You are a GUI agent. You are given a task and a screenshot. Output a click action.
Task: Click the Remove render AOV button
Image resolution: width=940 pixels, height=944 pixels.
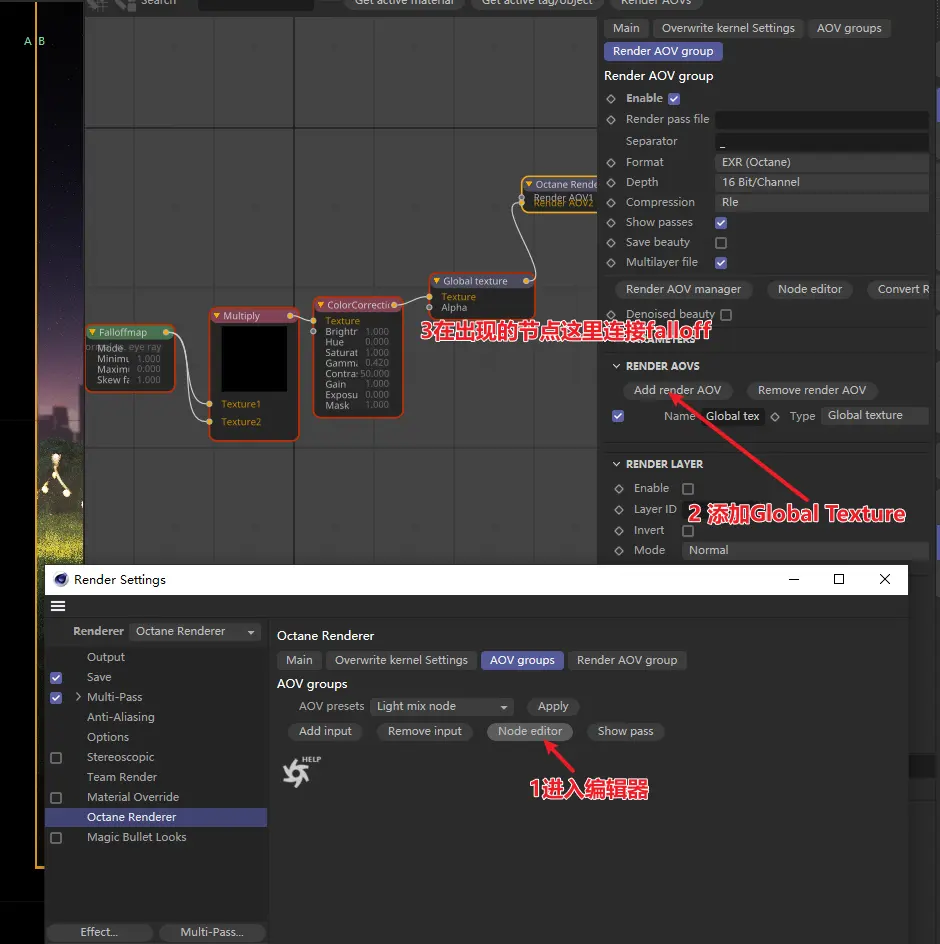(x=812, y=391)
